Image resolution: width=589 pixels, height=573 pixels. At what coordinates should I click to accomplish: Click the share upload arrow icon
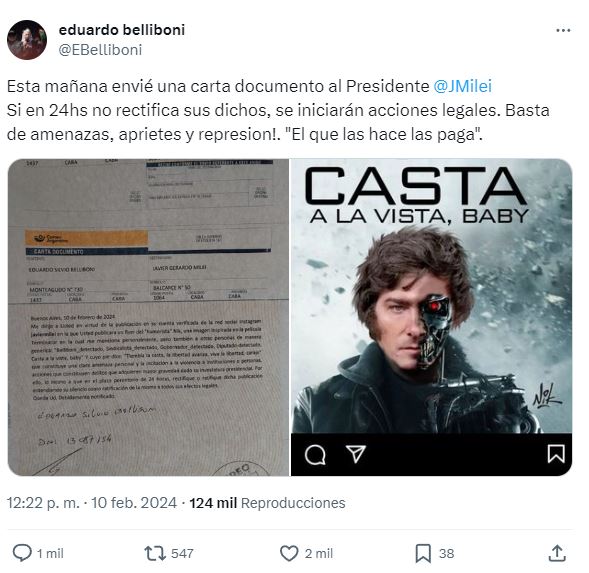[x=557, y=553]
